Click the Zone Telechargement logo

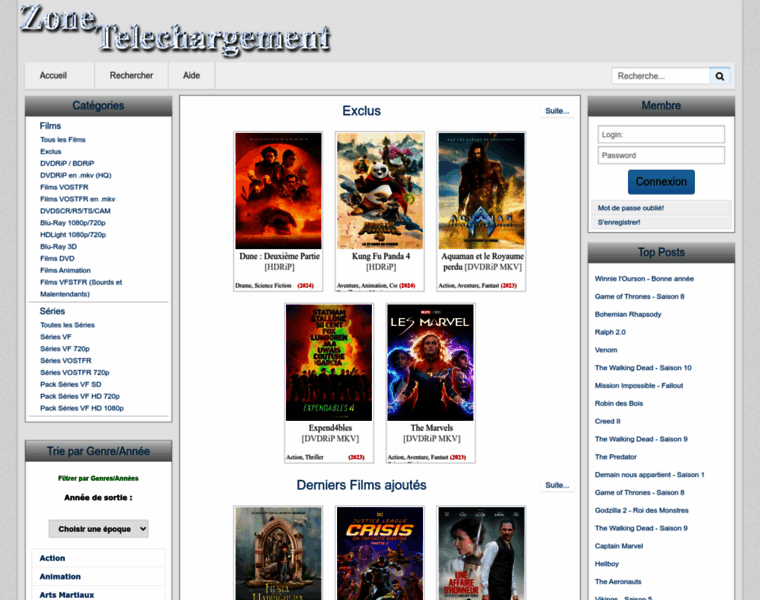pos(175,30)
